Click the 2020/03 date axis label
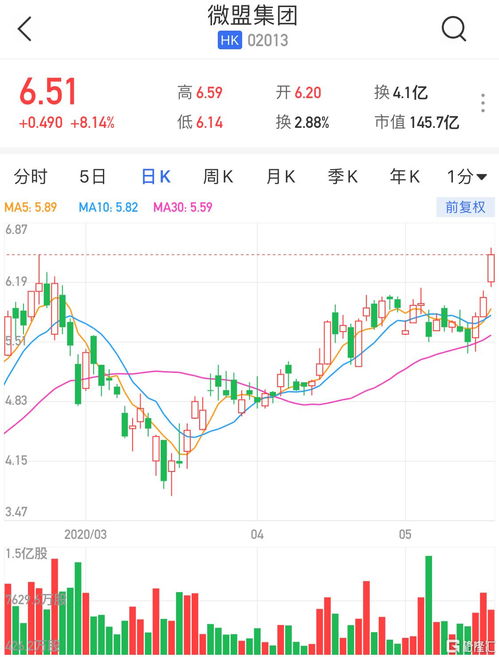This screenshot has width=499, height=657. coord(85,534)
